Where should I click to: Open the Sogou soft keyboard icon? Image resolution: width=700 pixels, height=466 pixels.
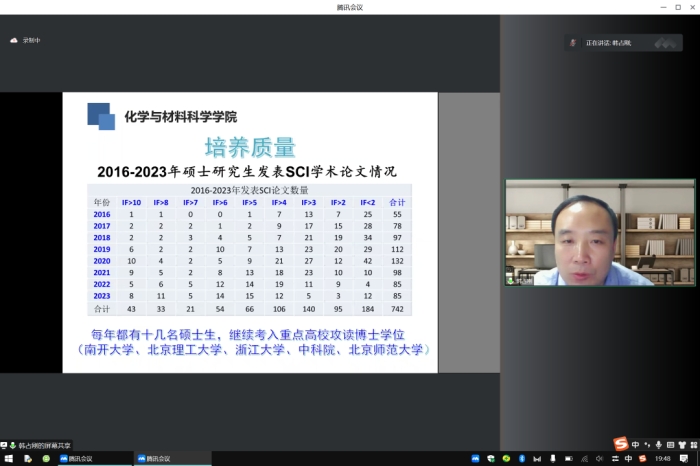tap(671, 444)
